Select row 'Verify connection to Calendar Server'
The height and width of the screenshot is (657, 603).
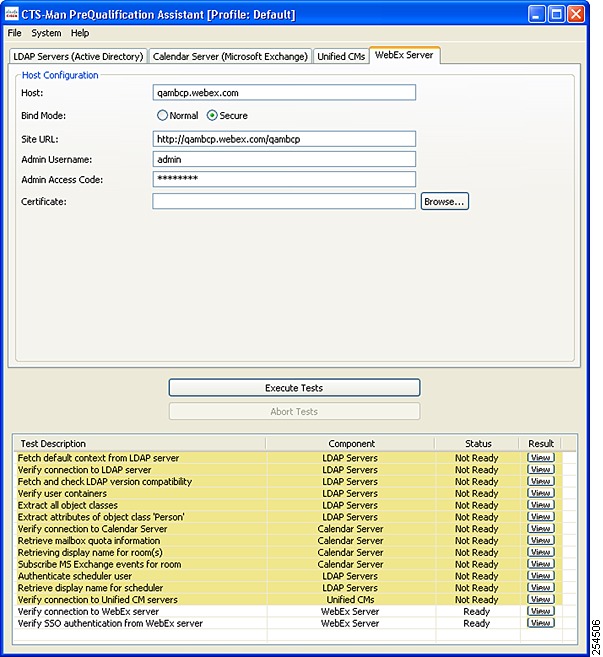(x=288, y=528)
